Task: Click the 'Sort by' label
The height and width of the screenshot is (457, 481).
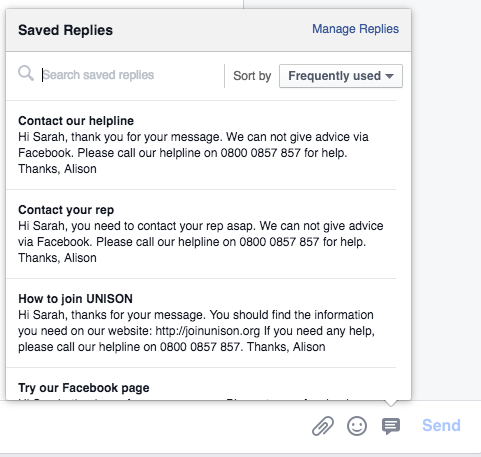Action: tap(252, 76)
